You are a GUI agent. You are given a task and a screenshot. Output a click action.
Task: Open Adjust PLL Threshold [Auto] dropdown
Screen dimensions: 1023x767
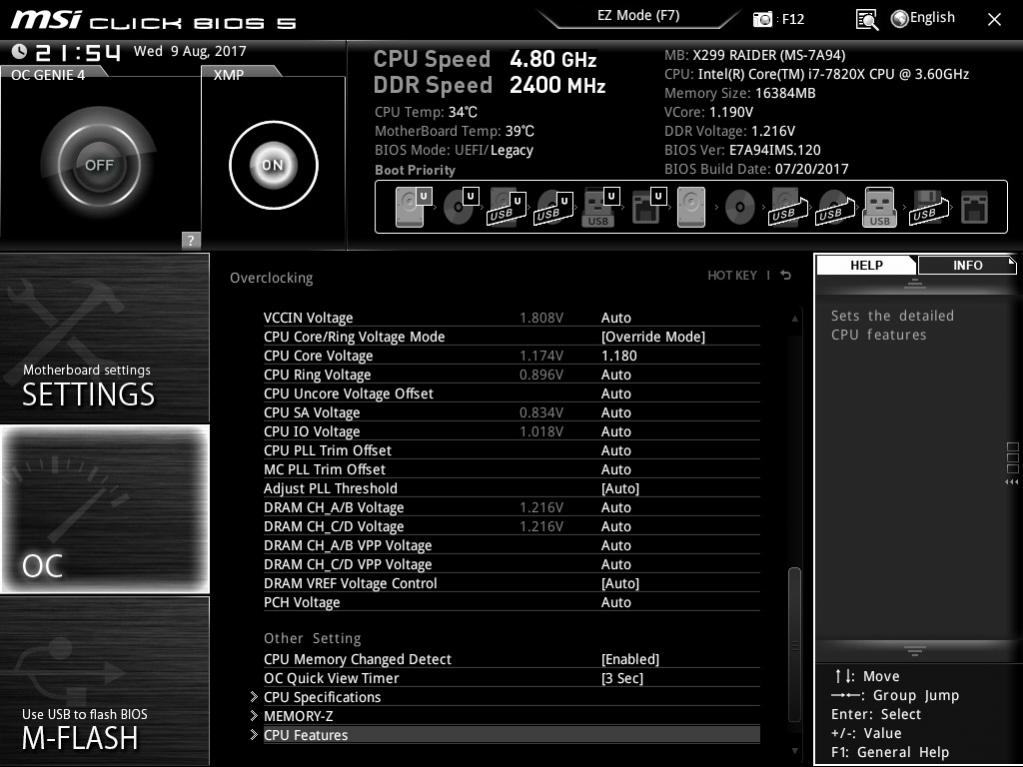point(620,489)
